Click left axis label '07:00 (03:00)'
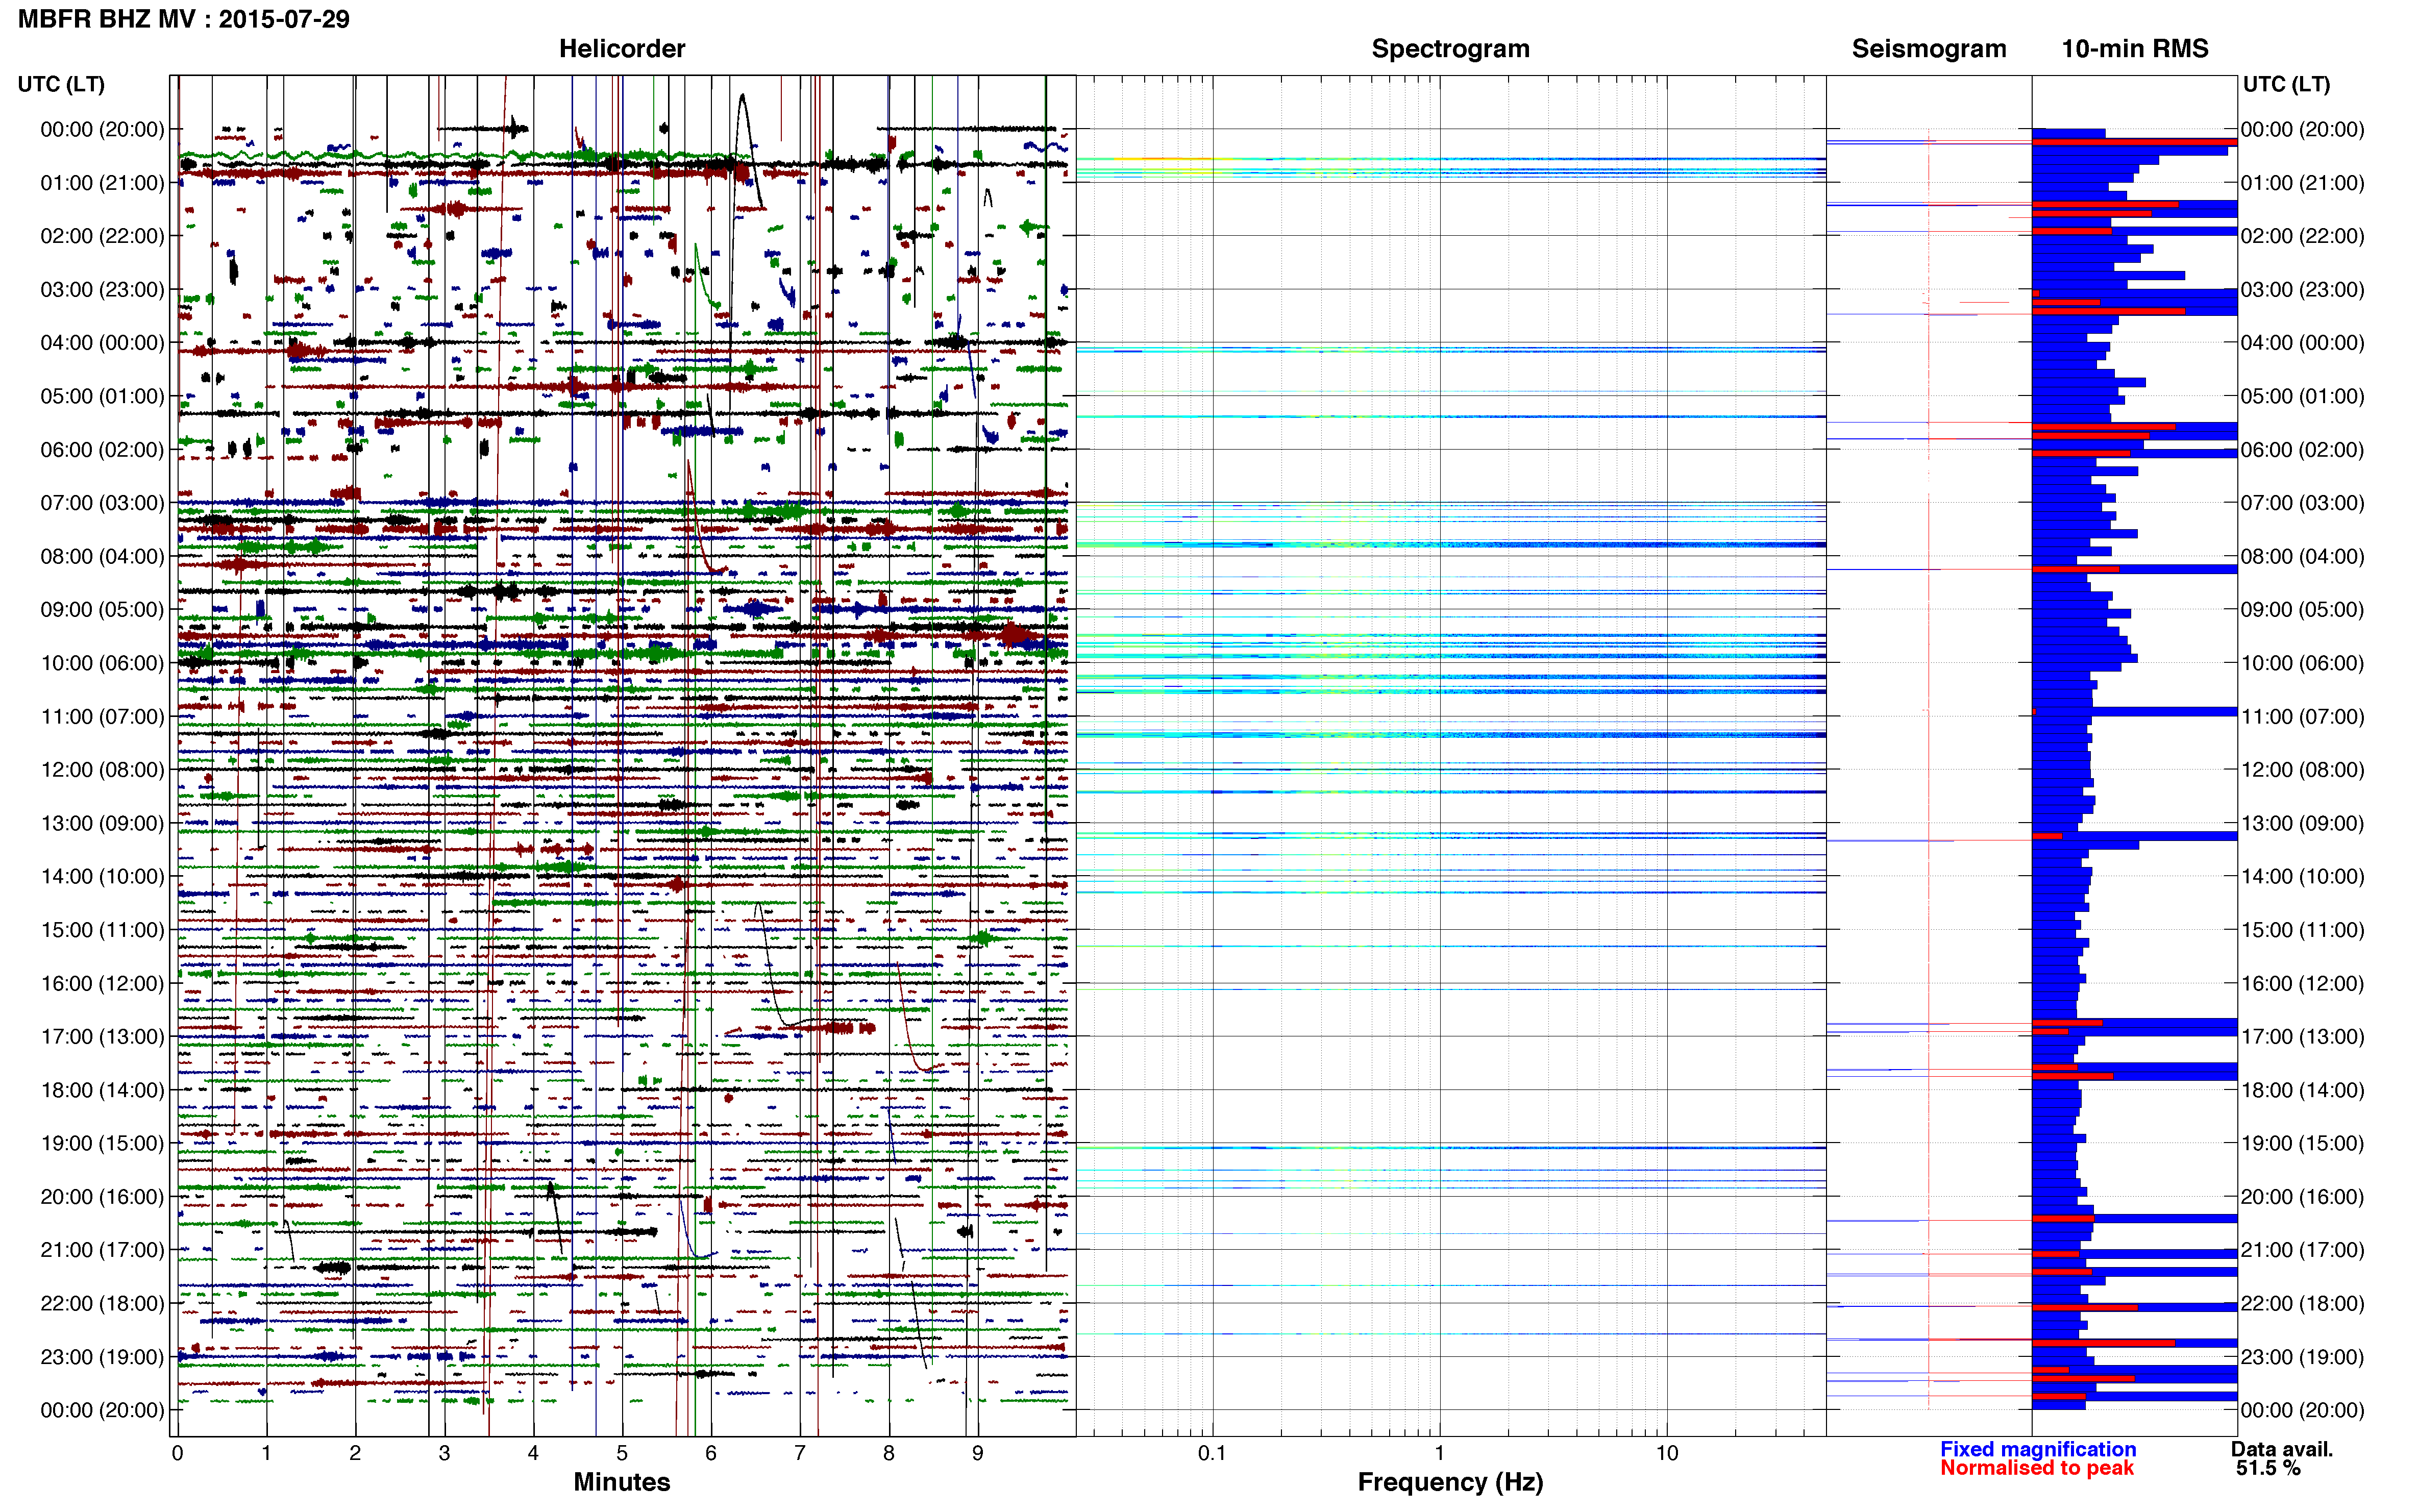Viewport: 2419px width, 1512px height. pyautogui.click(x=102, y=503)
